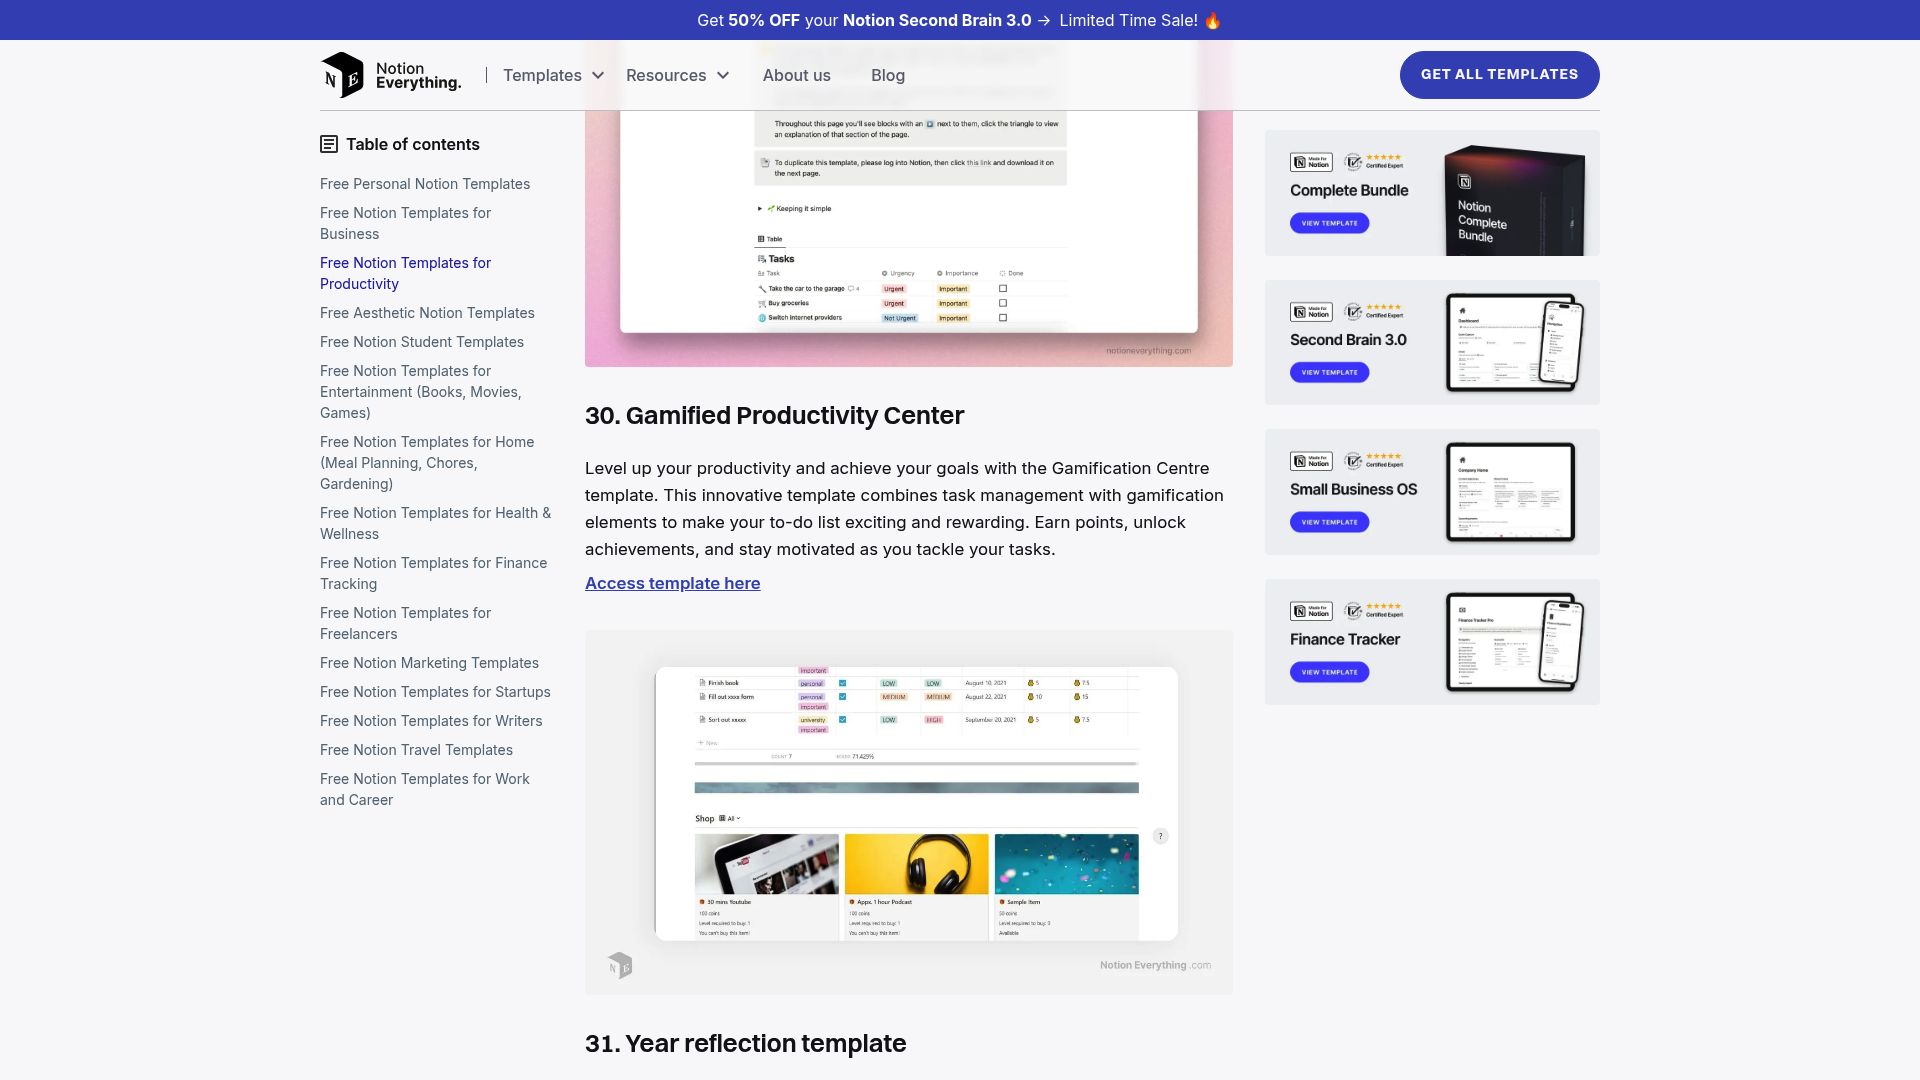
Task: Click the Finance Tracker card title
Action: tap(1345, 639)
